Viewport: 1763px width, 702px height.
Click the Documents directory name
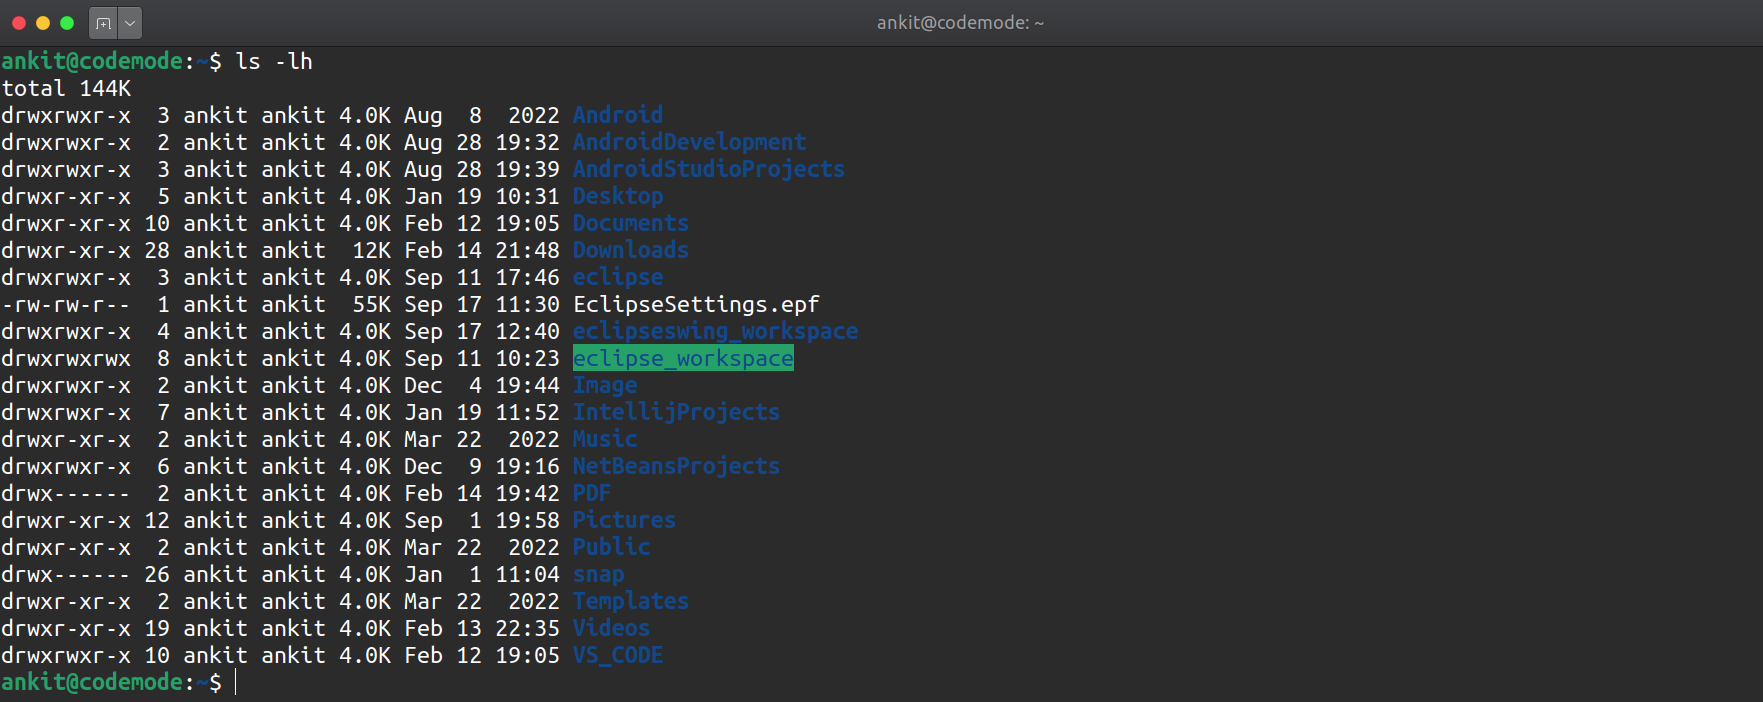[x=631, y=223]
